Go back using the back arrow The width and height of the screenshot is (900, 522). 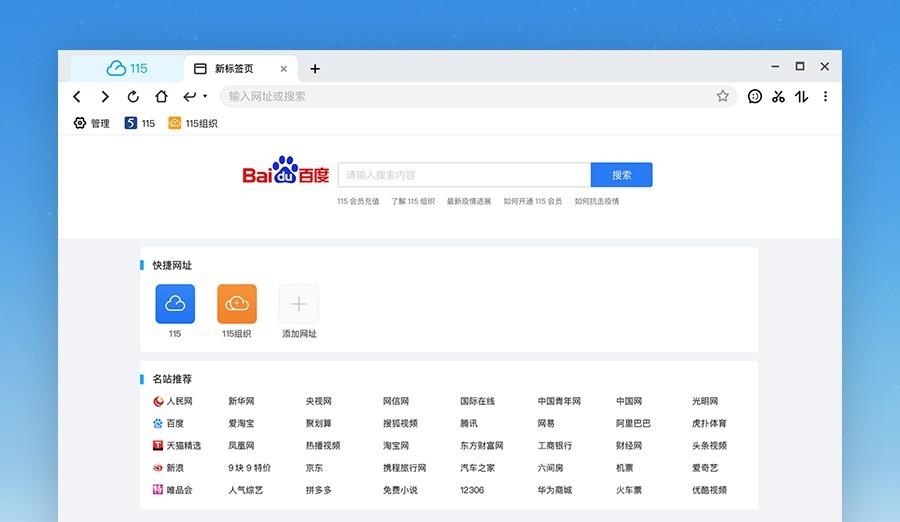coord(77,96)
